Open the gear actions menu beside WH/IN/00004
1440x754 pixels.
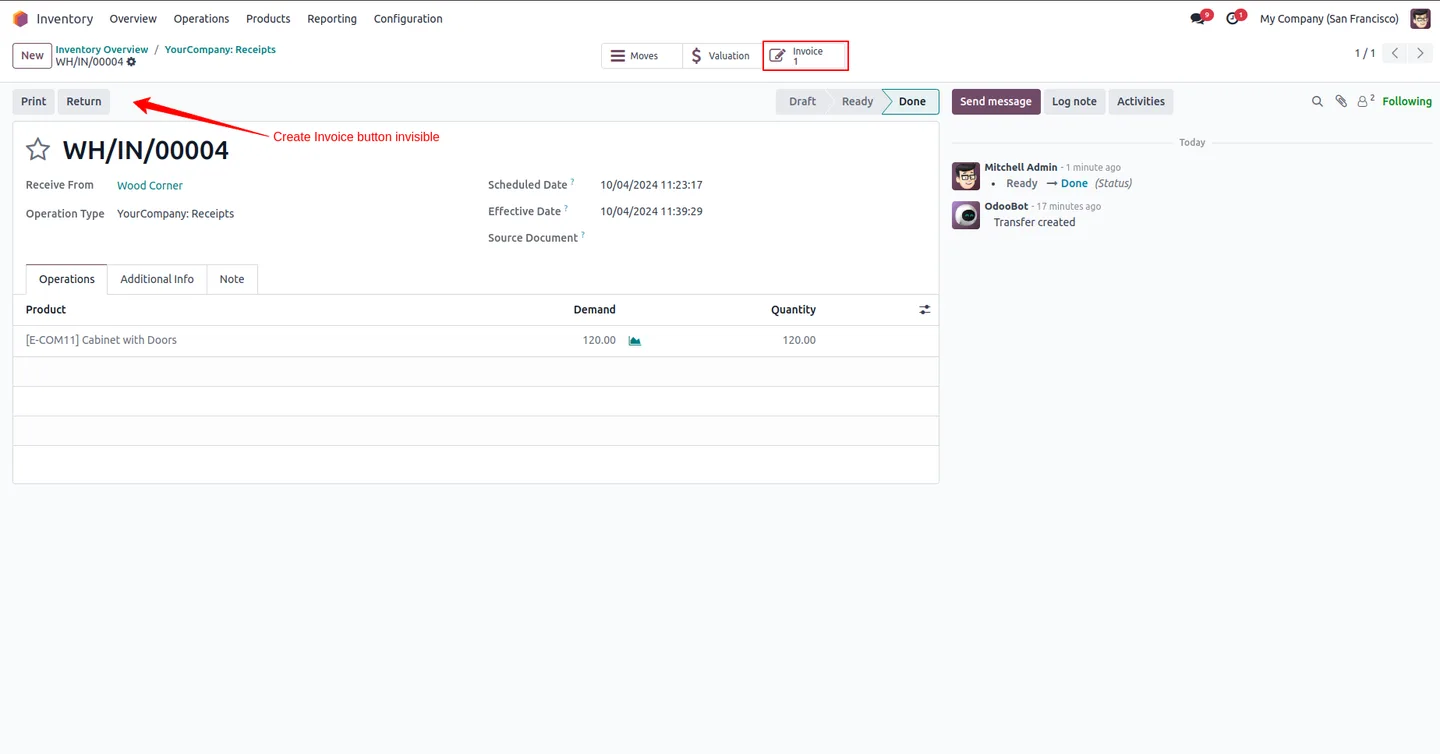[x=131, y=62]
